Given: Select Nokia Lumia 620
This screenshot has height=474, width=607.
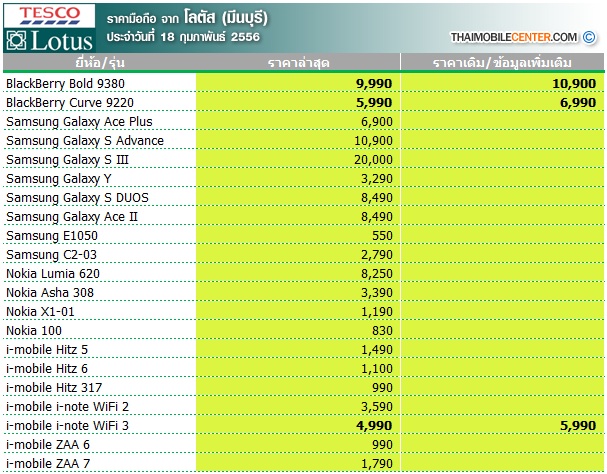Looking at the screenshot, I should (x=53, y=273).
